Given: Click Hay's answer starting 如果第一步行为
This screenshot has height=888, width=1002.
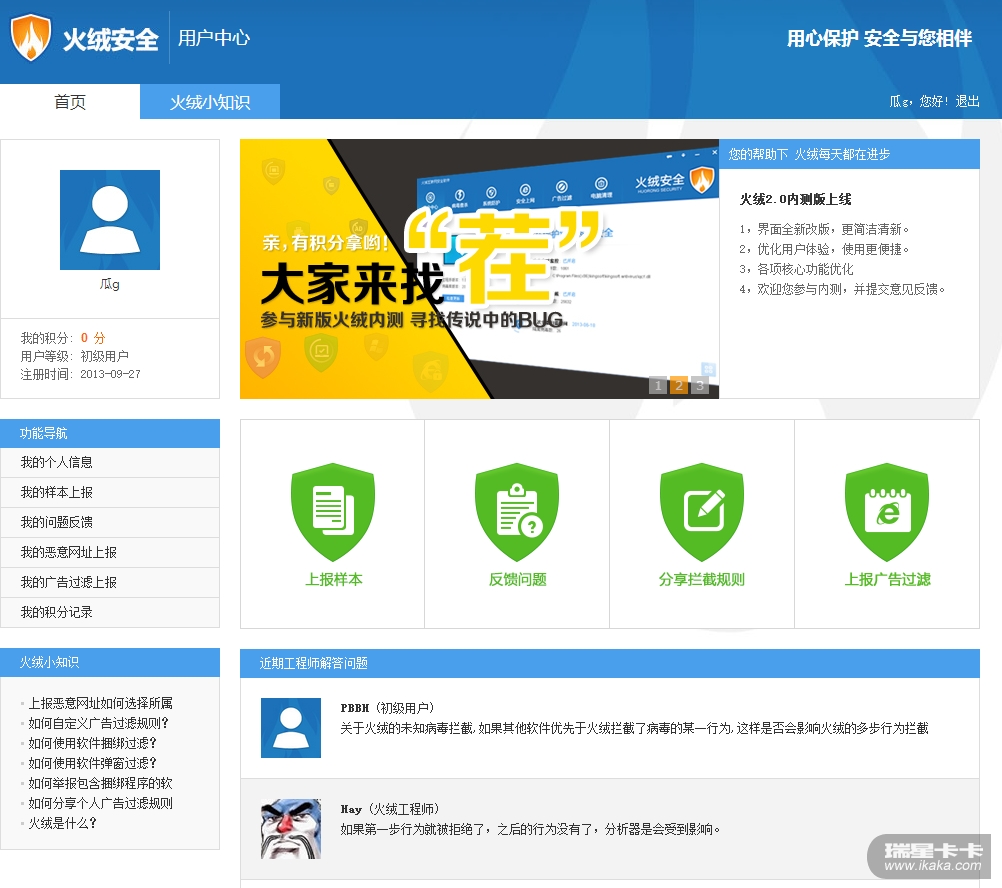Looking at the screenshot, I should click(530, 829).
